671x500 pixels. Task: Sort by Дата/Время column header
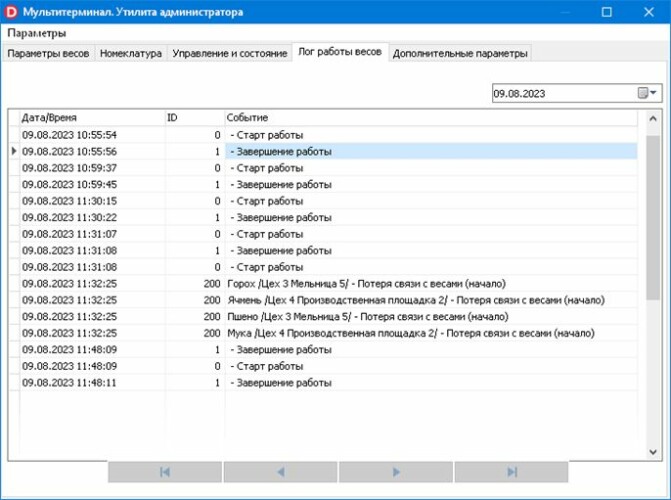point(90,117)
